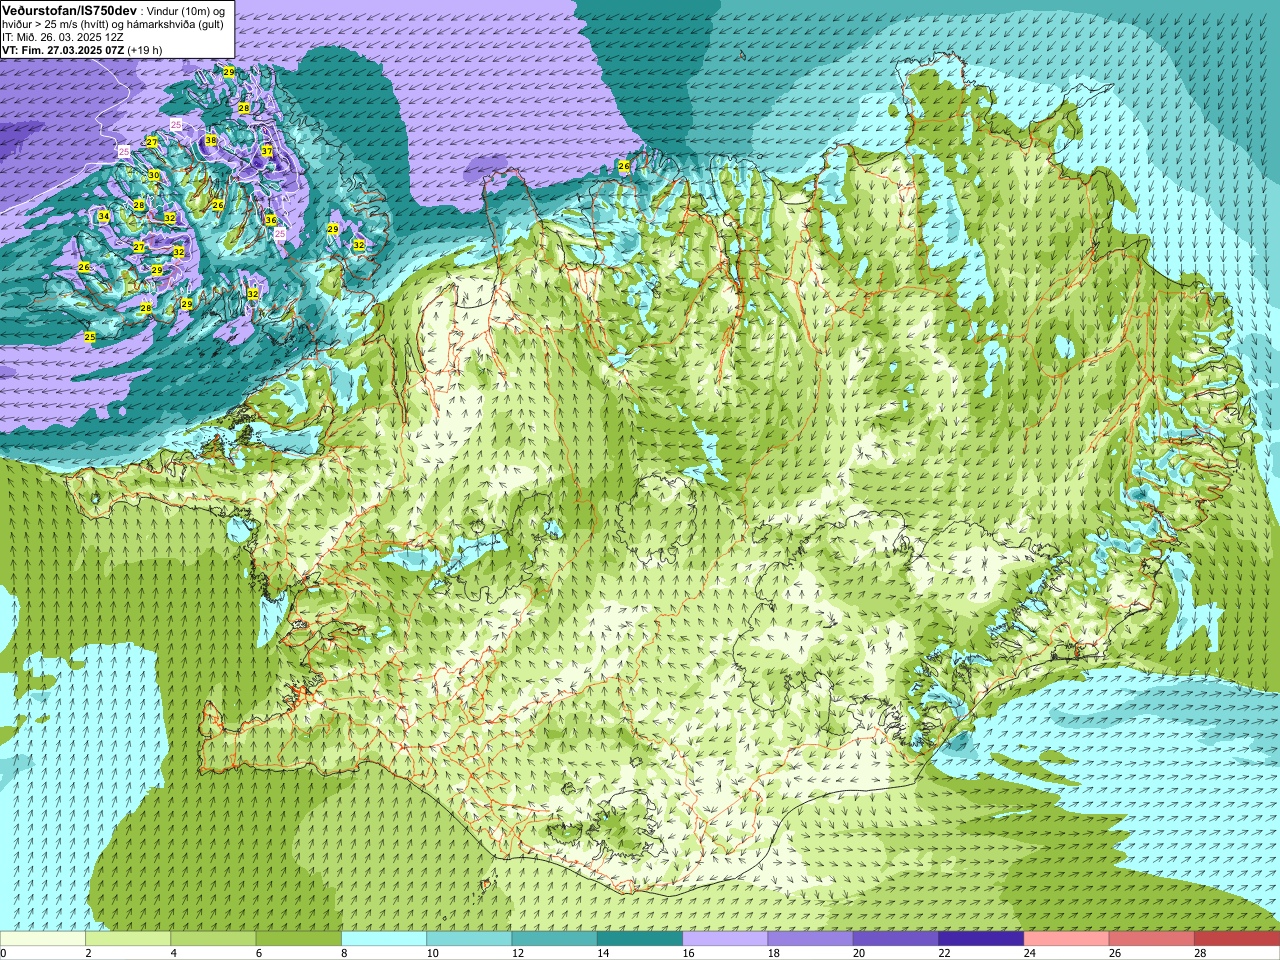Image resolution: width=1280 pixels, height=960 pixels.
Task: Click the legend scale label 22
Action: pyautogui.click(x=944, y=953)
